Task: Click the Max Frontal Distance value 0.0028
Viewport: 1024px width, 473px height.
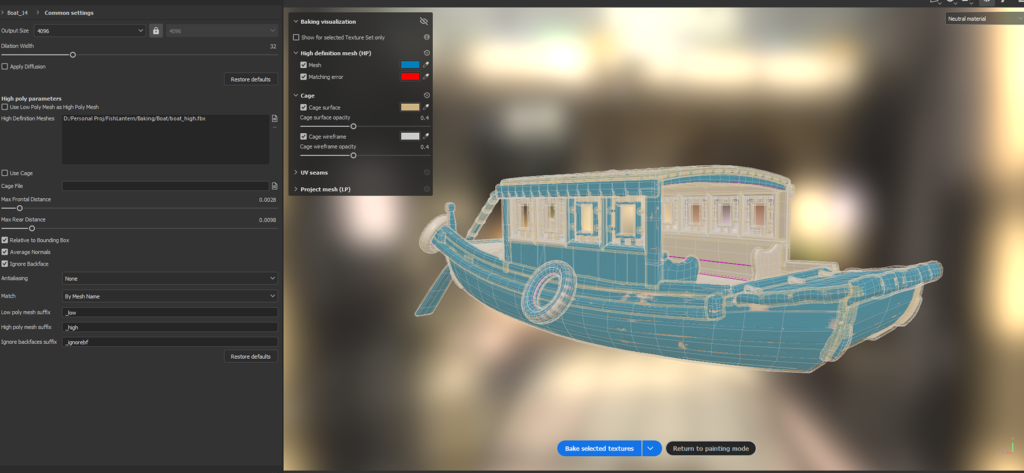Action: 267,199
